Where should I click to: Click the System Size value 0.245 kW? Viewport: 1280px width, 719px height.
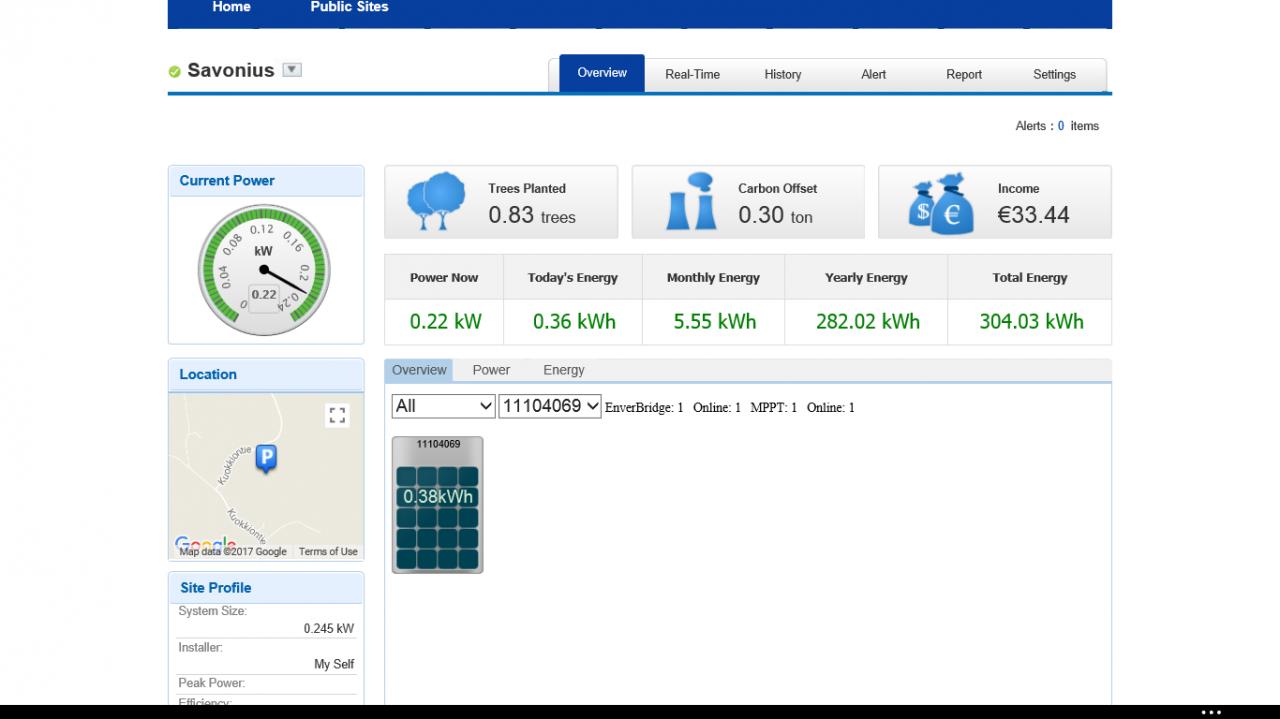329,629
